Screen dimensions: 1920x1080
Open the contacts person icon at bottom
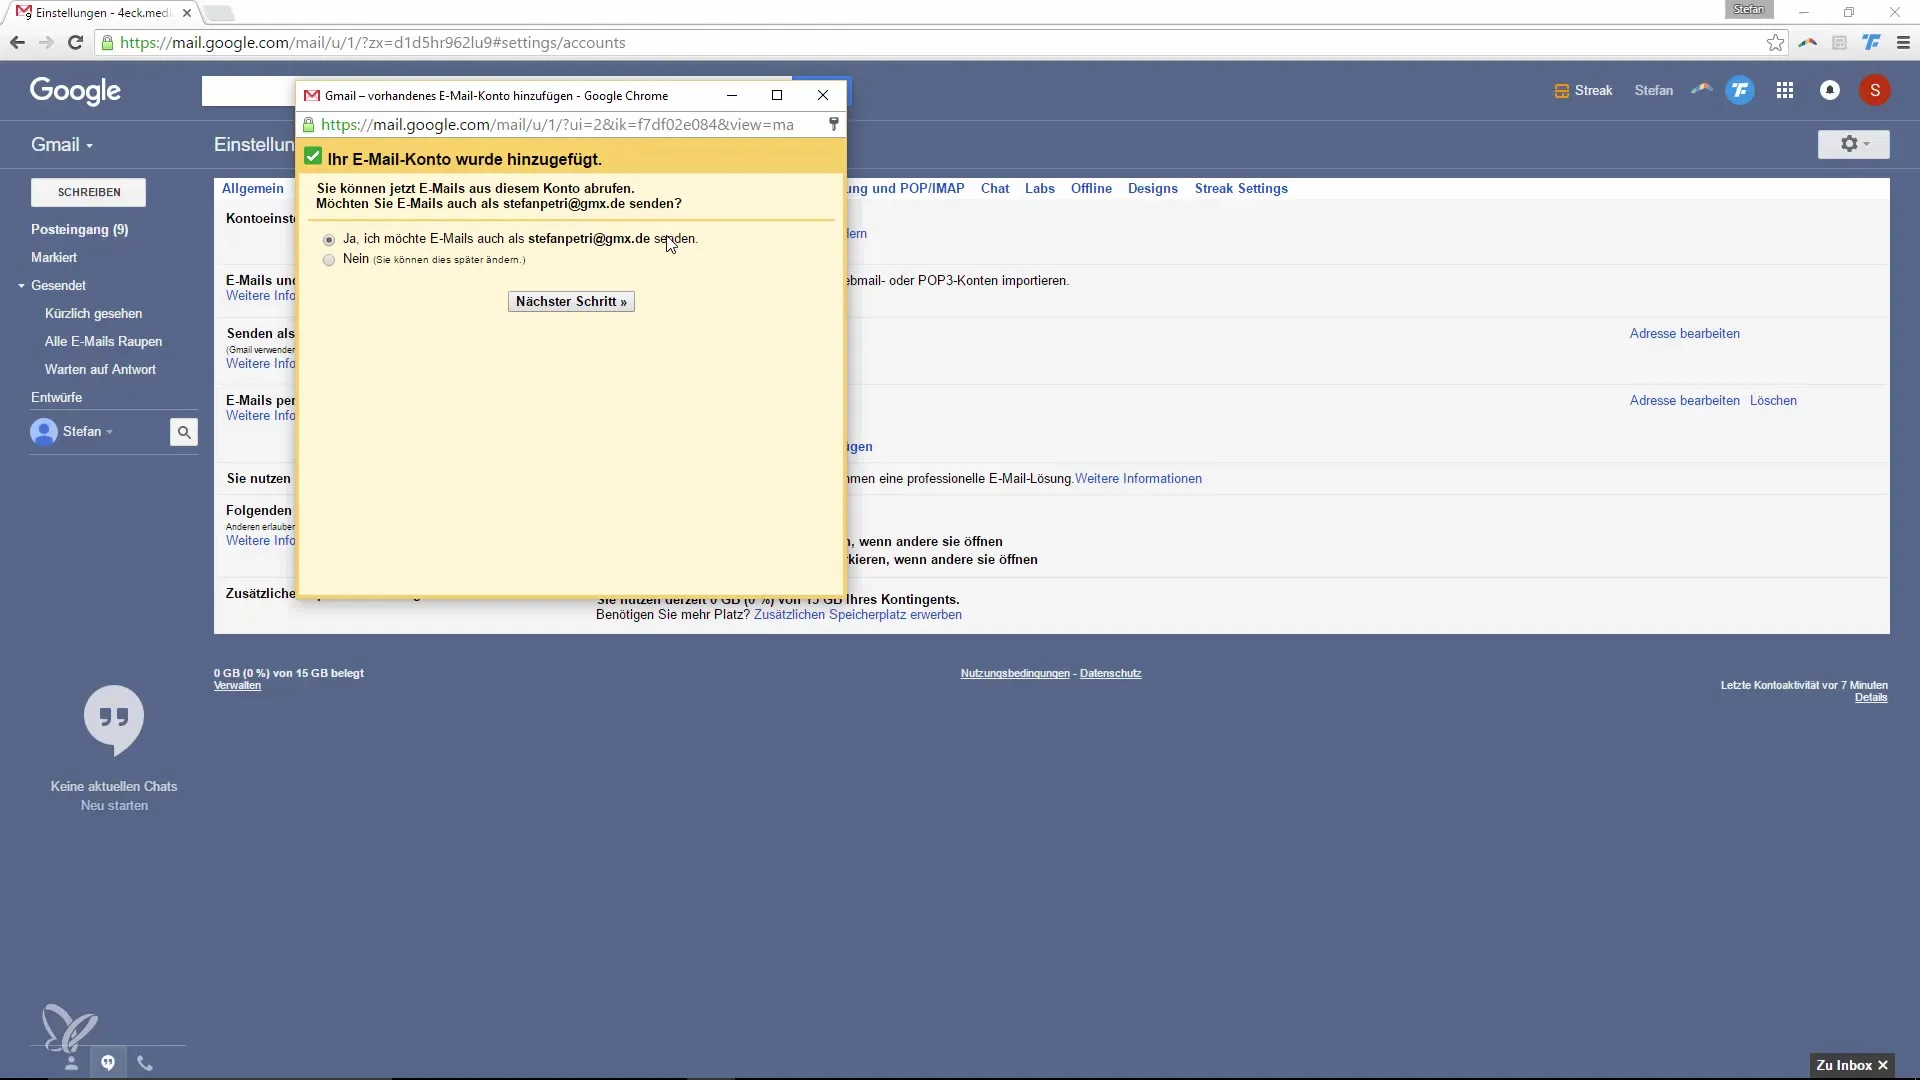71,1063
